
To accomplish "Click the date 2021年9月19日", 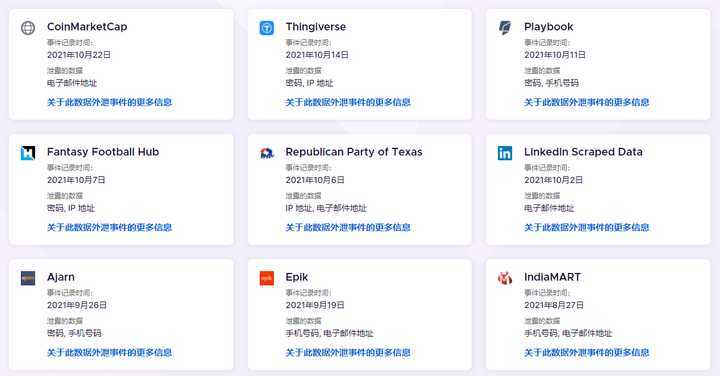I will pos(315,305).
